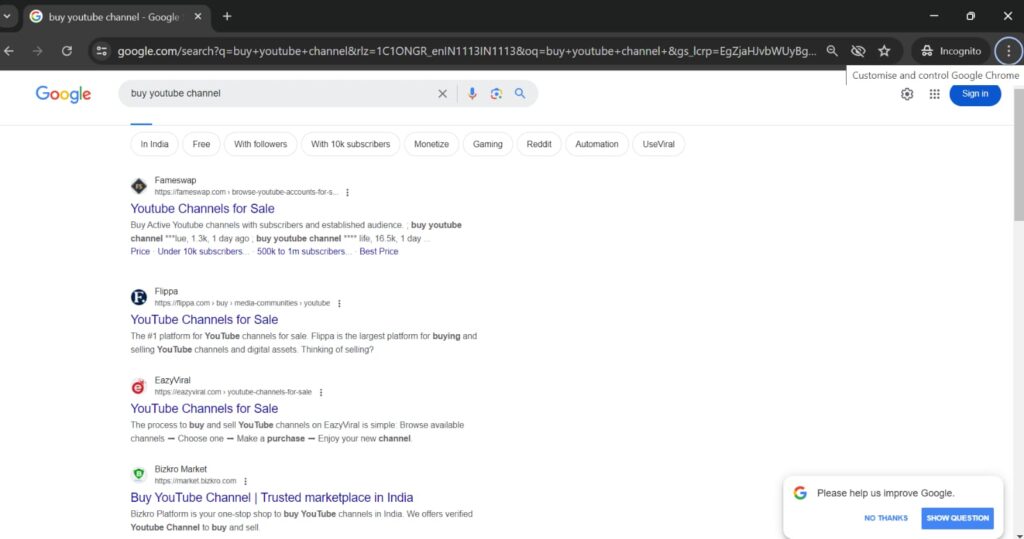Image resolution: width=1024 pixels, height=539 pixels.
Task: Select the 'Free' filter chip
Action: click(x=201, y=144)
